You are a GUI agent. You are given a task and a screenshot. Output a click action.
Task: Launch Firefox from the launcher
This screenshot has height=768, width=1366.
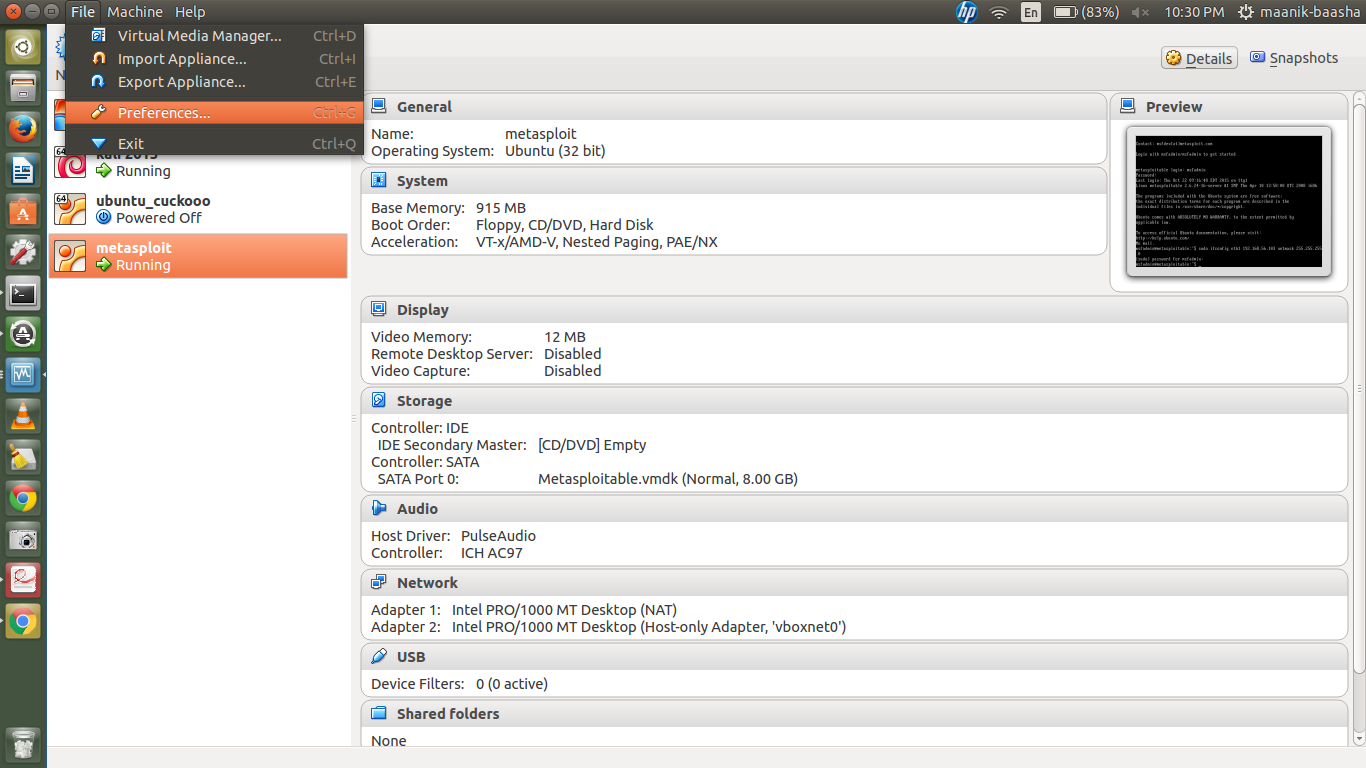tap(23, 128)
